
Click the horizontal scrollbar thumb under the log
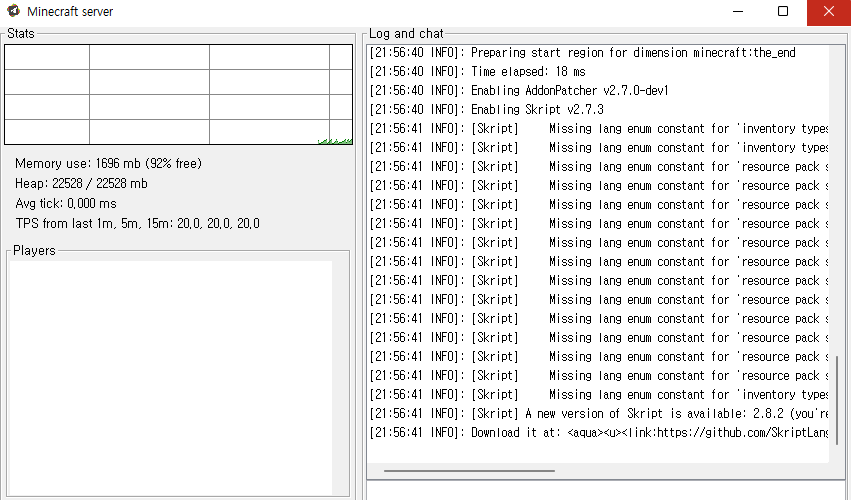pos(469,471)
